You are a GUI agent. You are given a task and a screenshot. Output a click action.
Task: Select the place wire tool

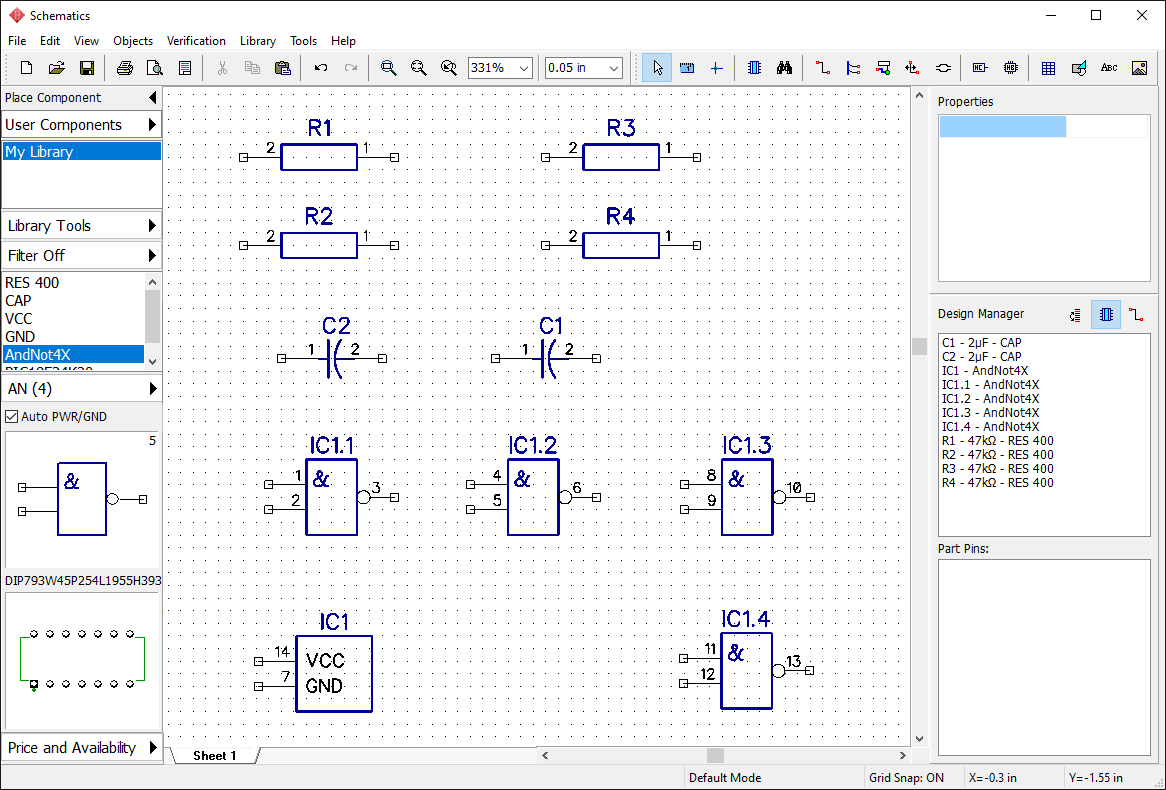tap(822, 68)
